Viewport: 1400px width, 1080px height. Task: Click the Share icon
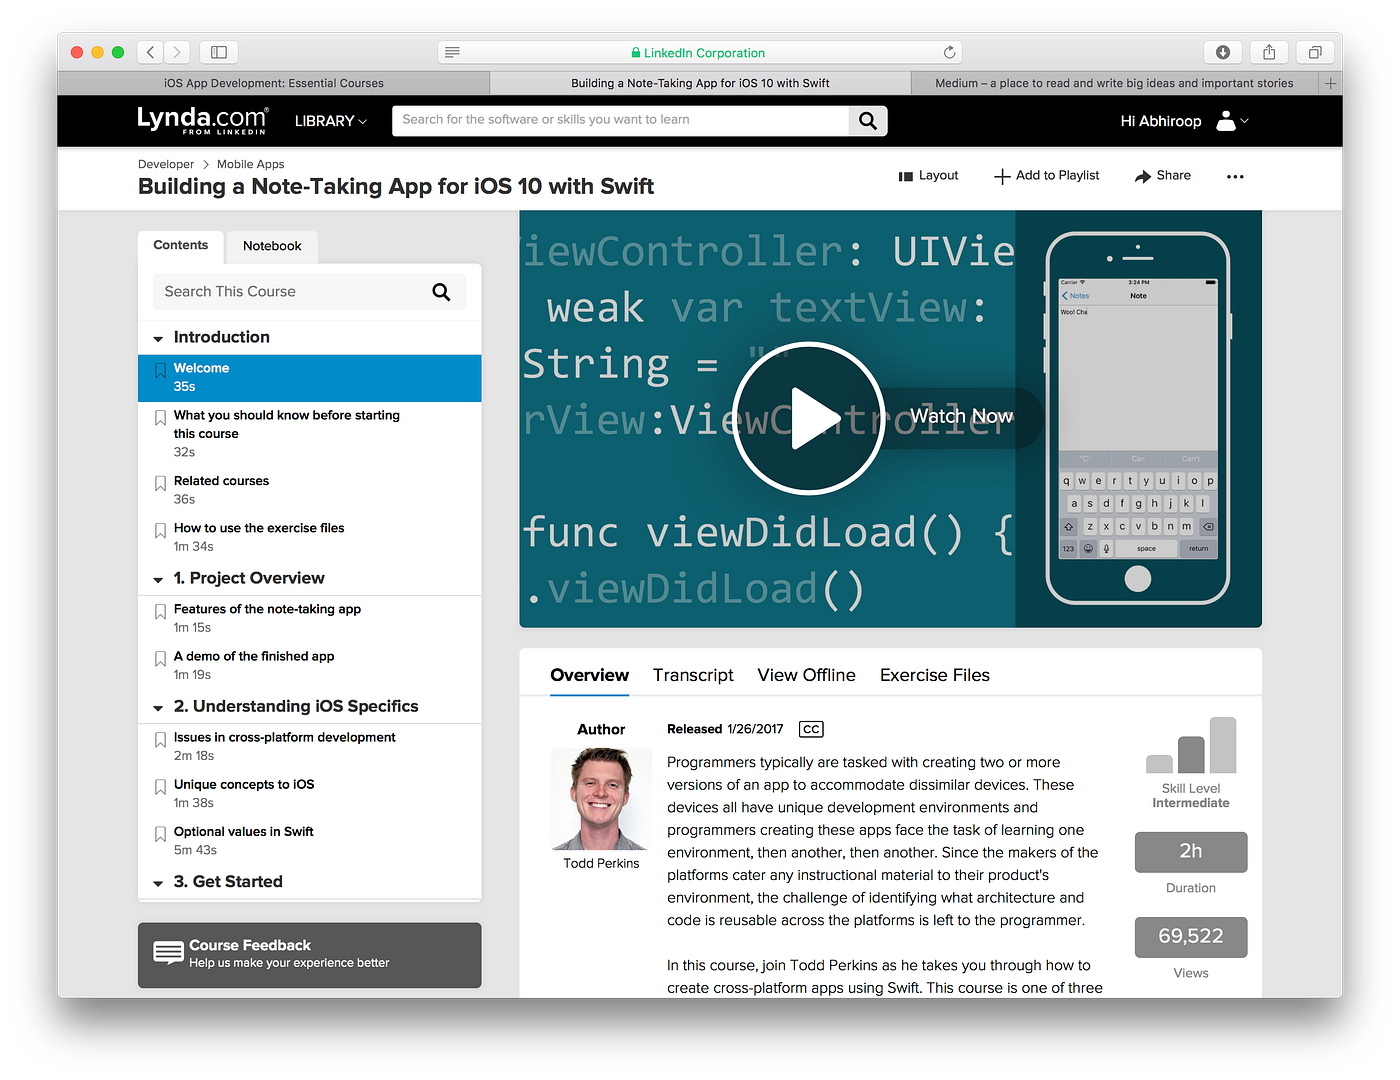(x=1141, y=175)
